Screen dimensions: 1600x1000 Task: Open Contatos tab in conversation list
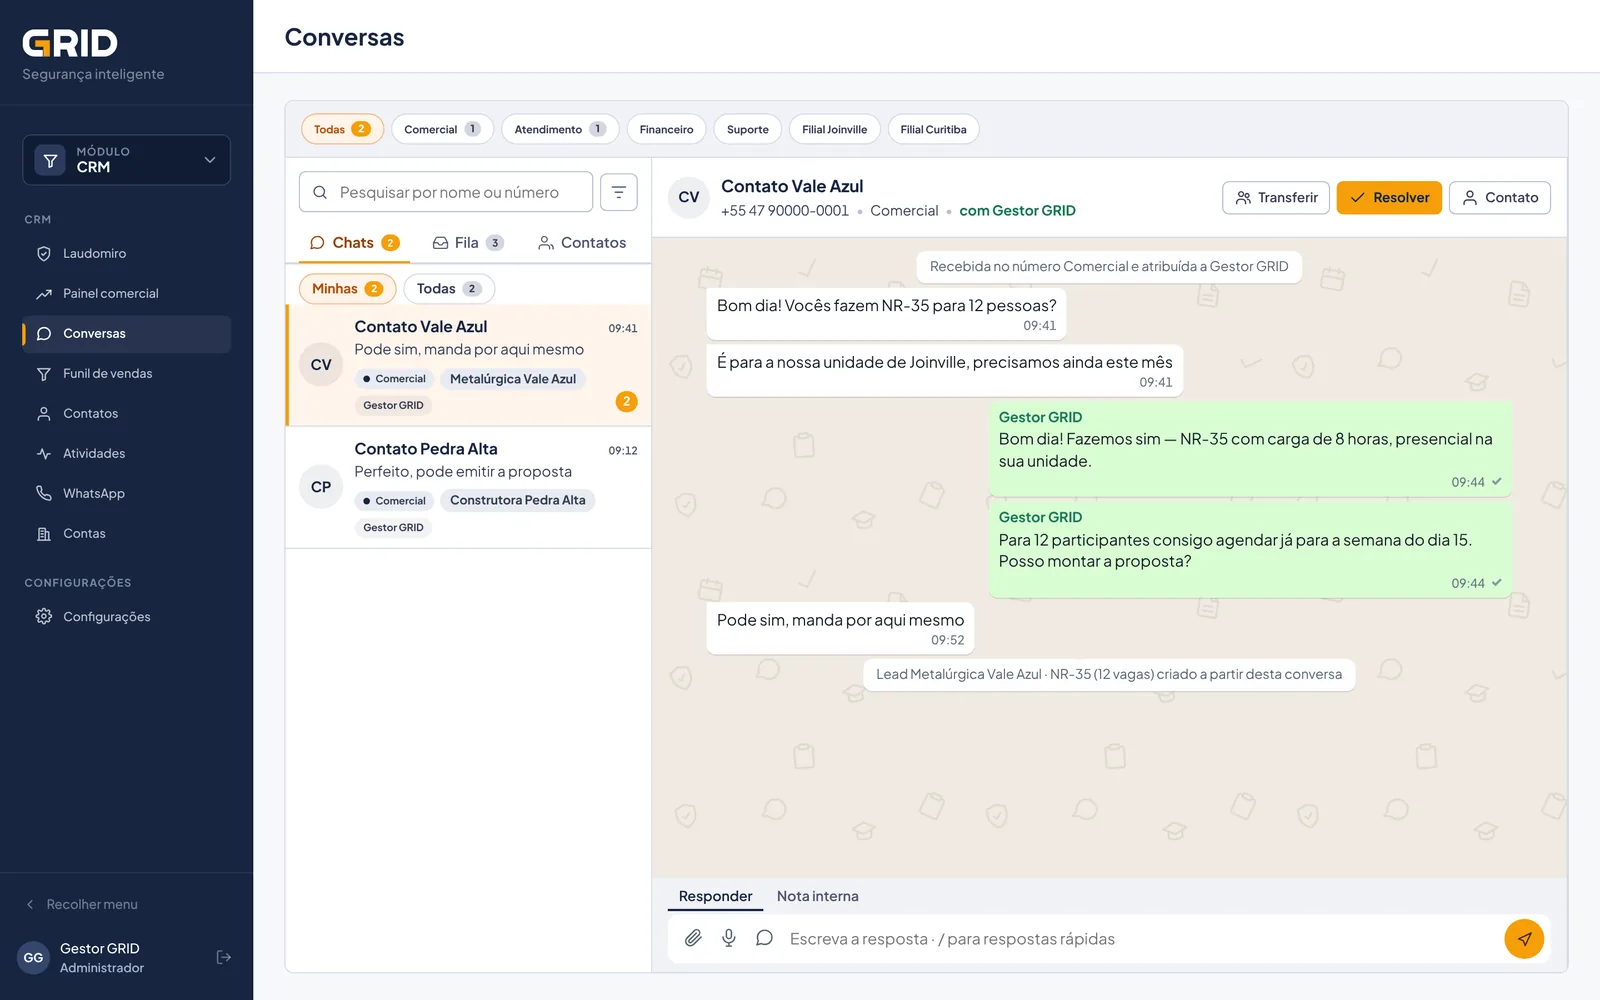(x=582, y=243)
